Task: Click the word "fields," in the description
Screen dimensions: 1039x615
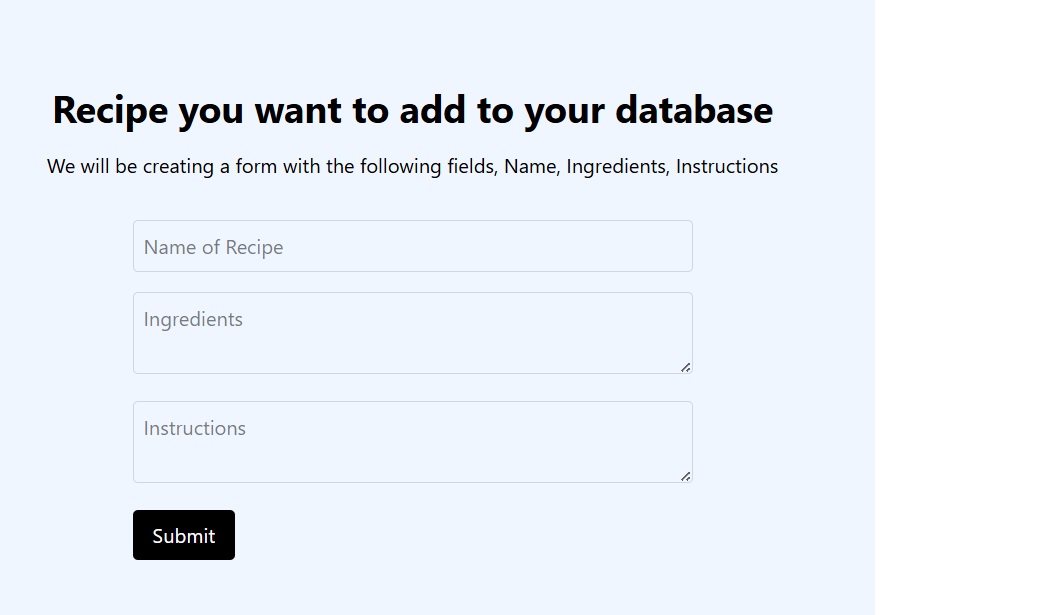Action: (471, 167)
